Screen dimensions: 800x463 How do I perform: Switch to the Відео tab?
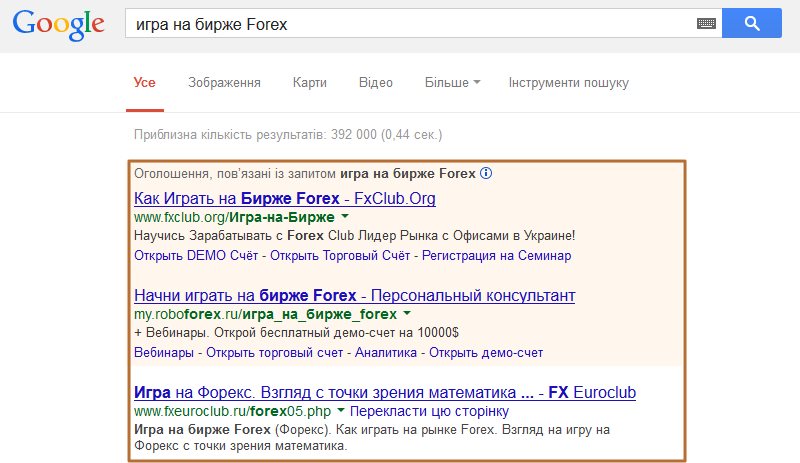376,83
